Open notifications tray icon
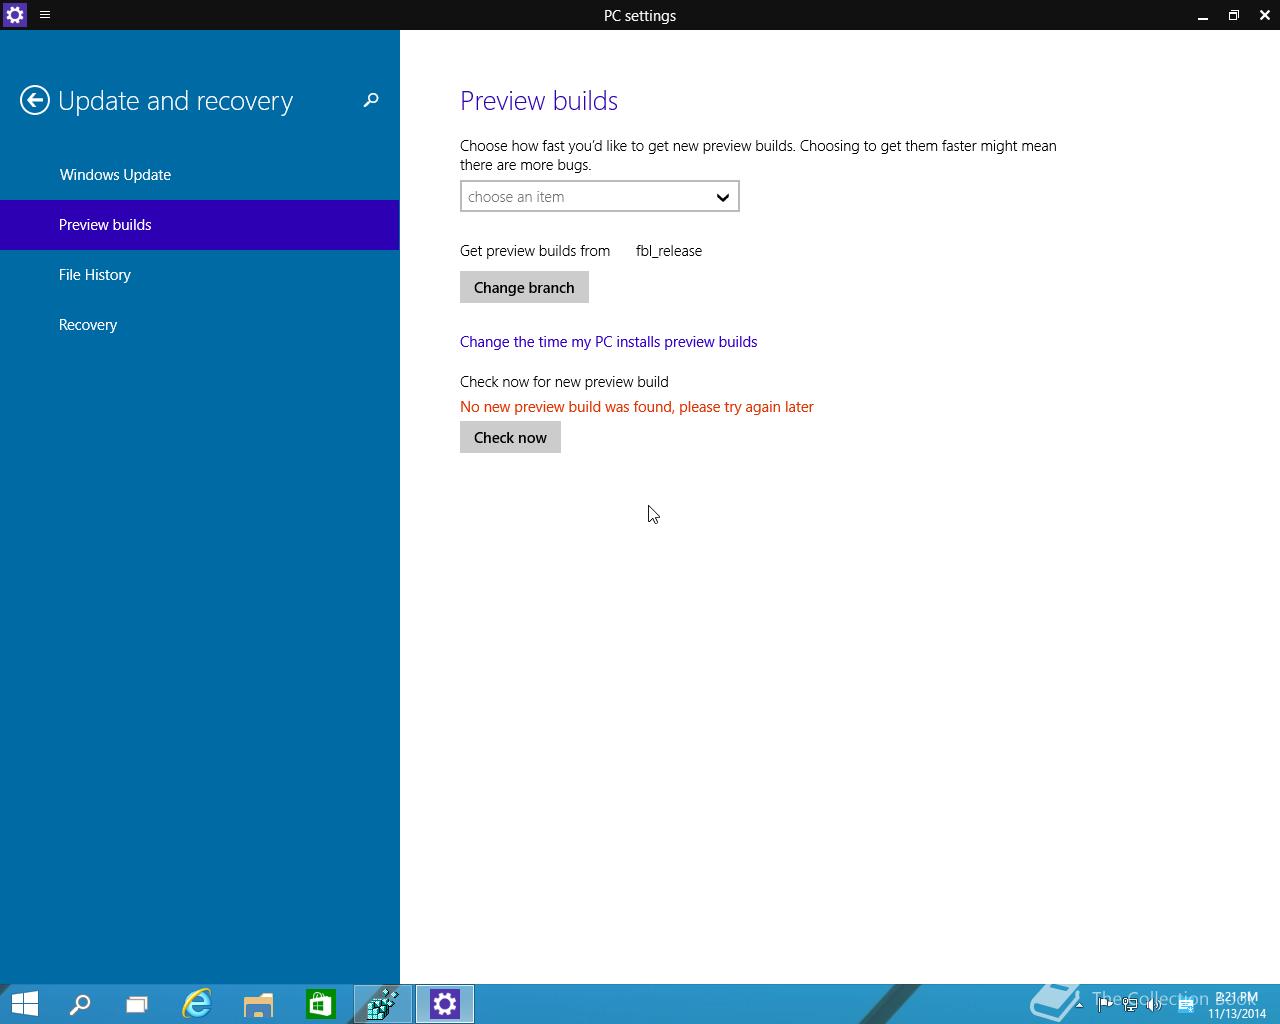 click(1186, 1005)
